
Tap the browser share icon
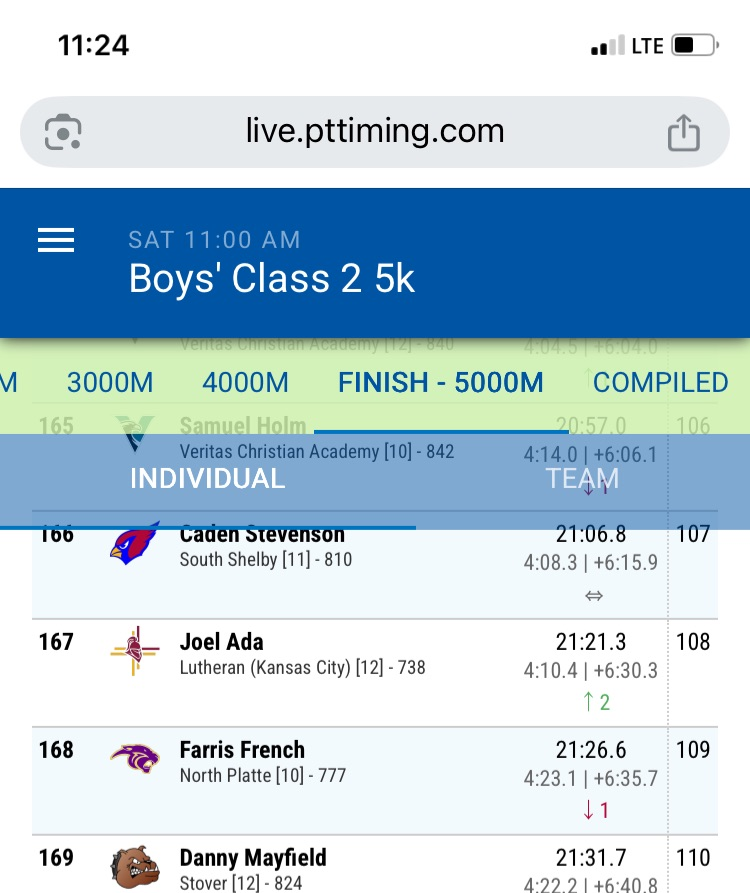pyautogui.click(x=684, y=132)
